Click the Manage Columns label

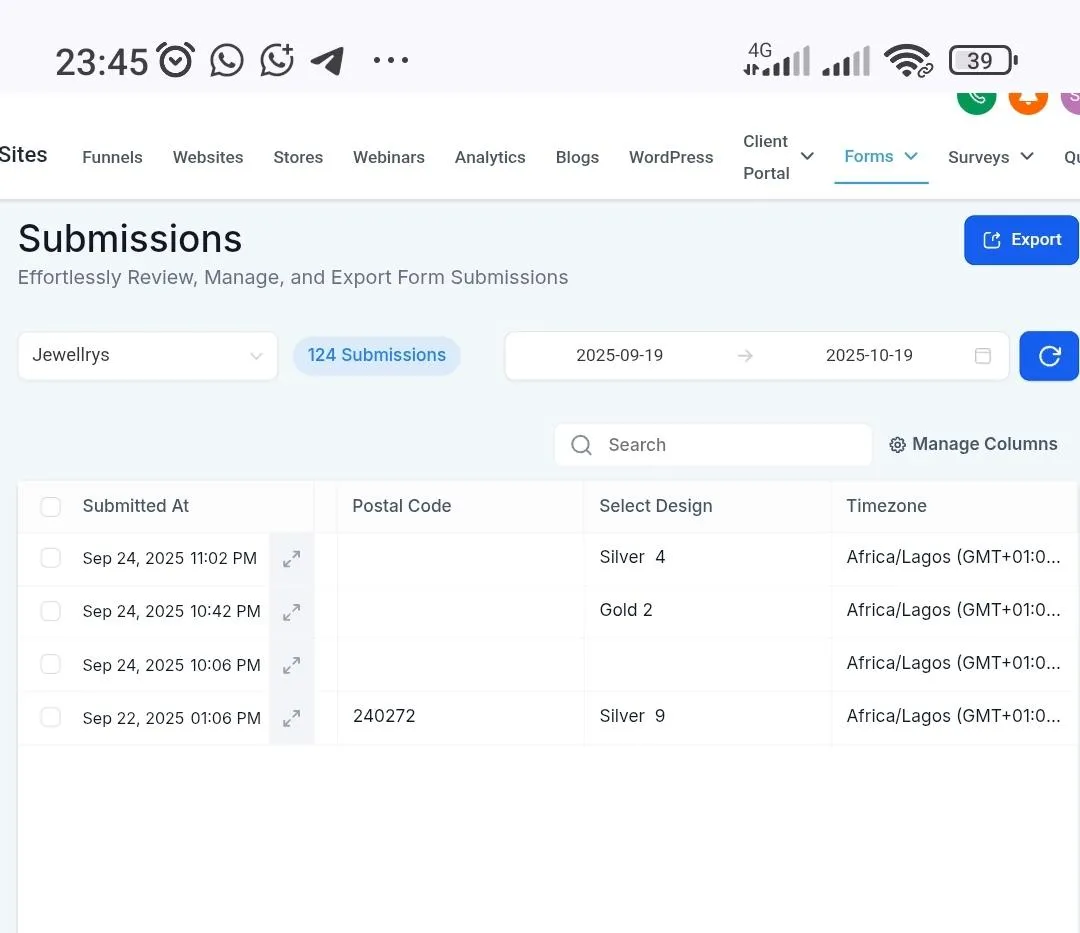pos(984,444)
